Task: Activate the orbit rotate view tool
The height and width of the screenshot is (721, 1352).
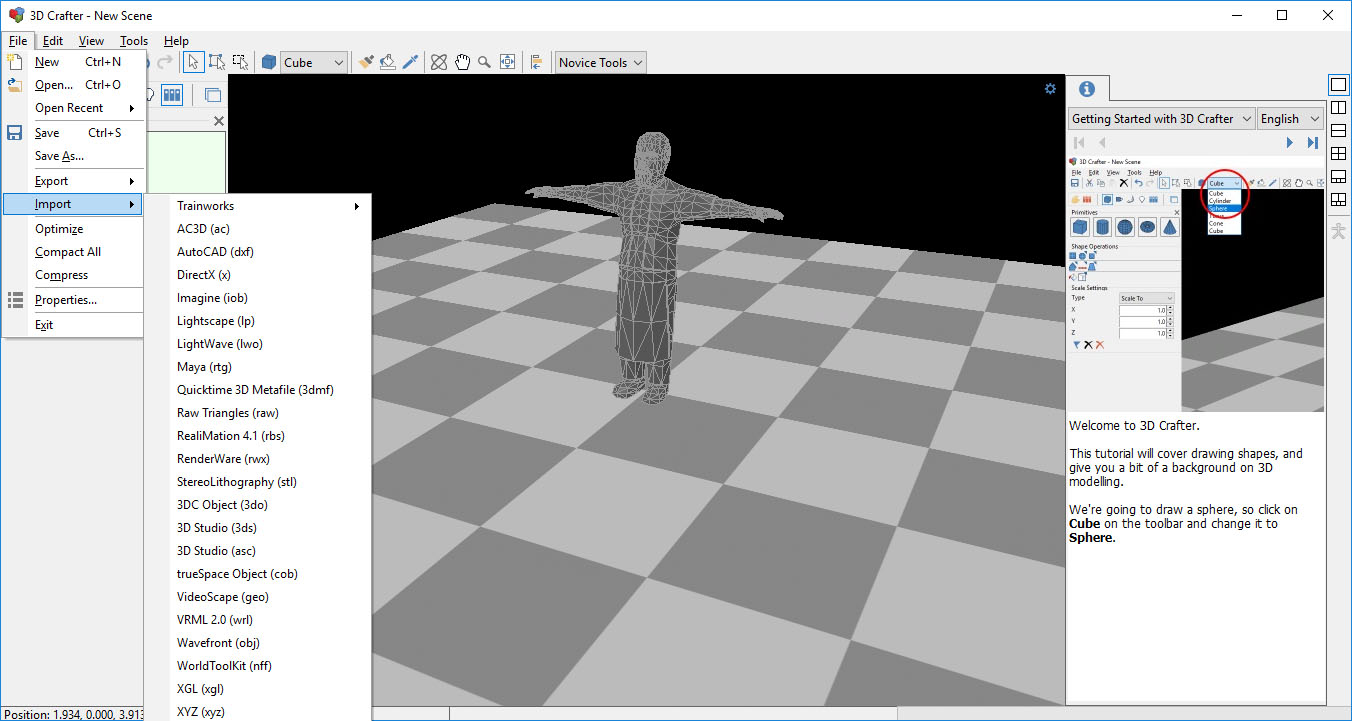Action: click(439, 62)
